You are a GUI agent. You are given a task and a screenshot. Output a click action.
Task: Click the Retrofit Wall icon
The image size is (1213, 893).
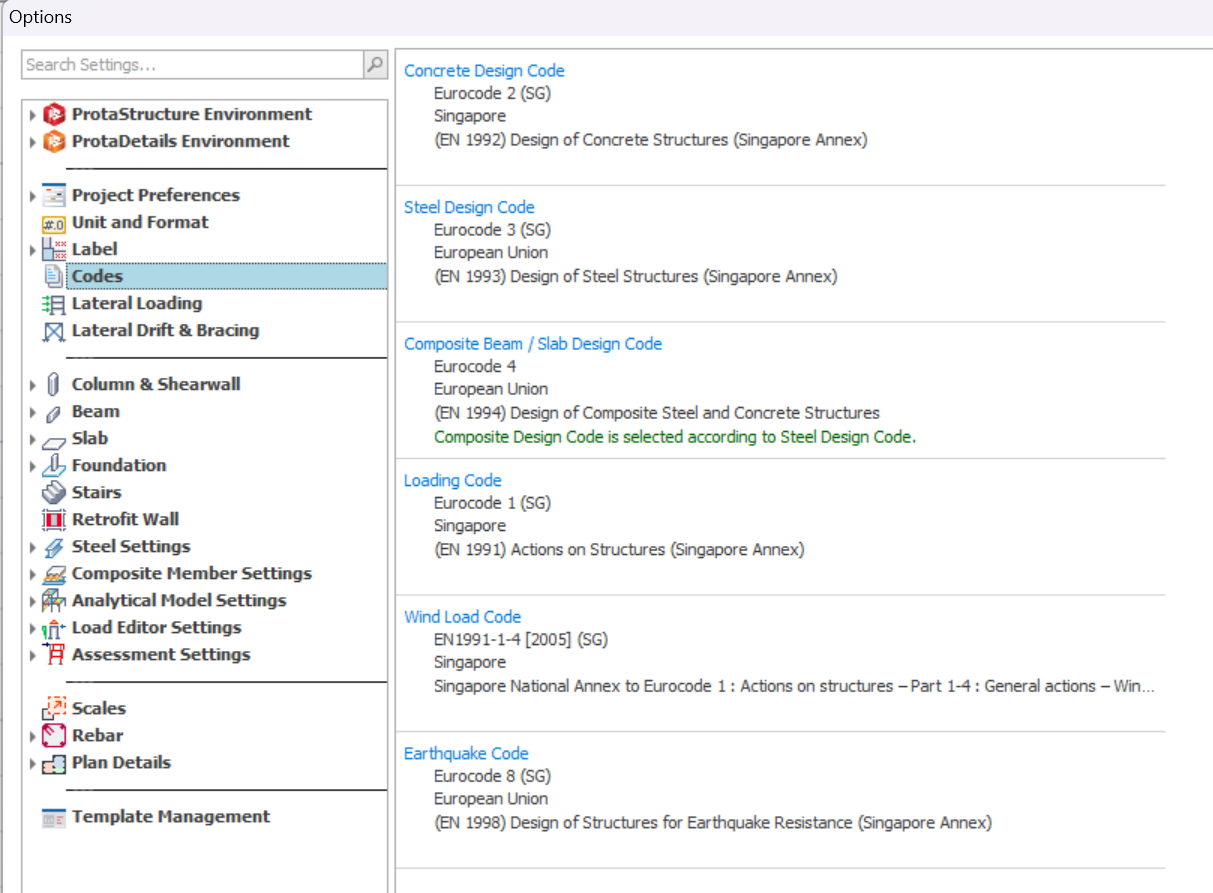54,520
